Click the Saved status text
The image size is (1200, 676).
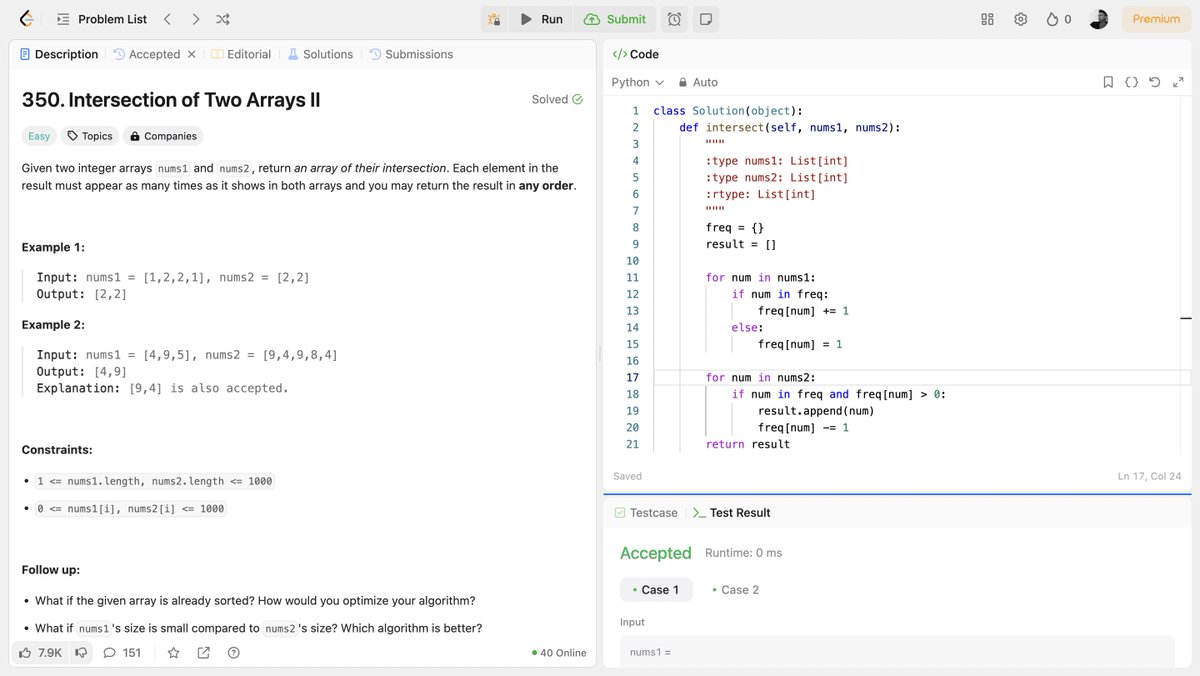tap(627, 476)
